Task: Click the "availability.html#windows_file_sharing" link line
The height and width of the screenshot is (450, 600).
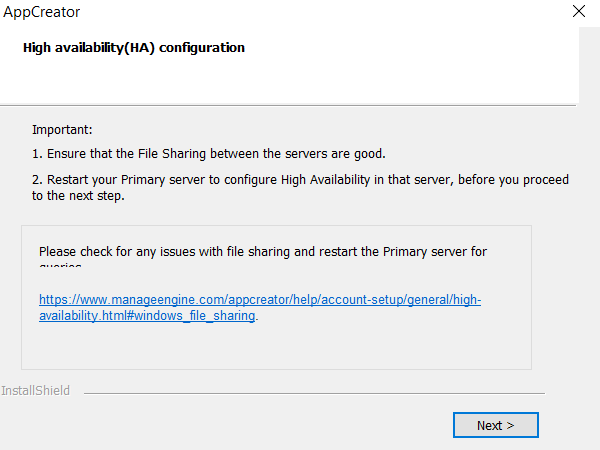Action: click(148, 316)
